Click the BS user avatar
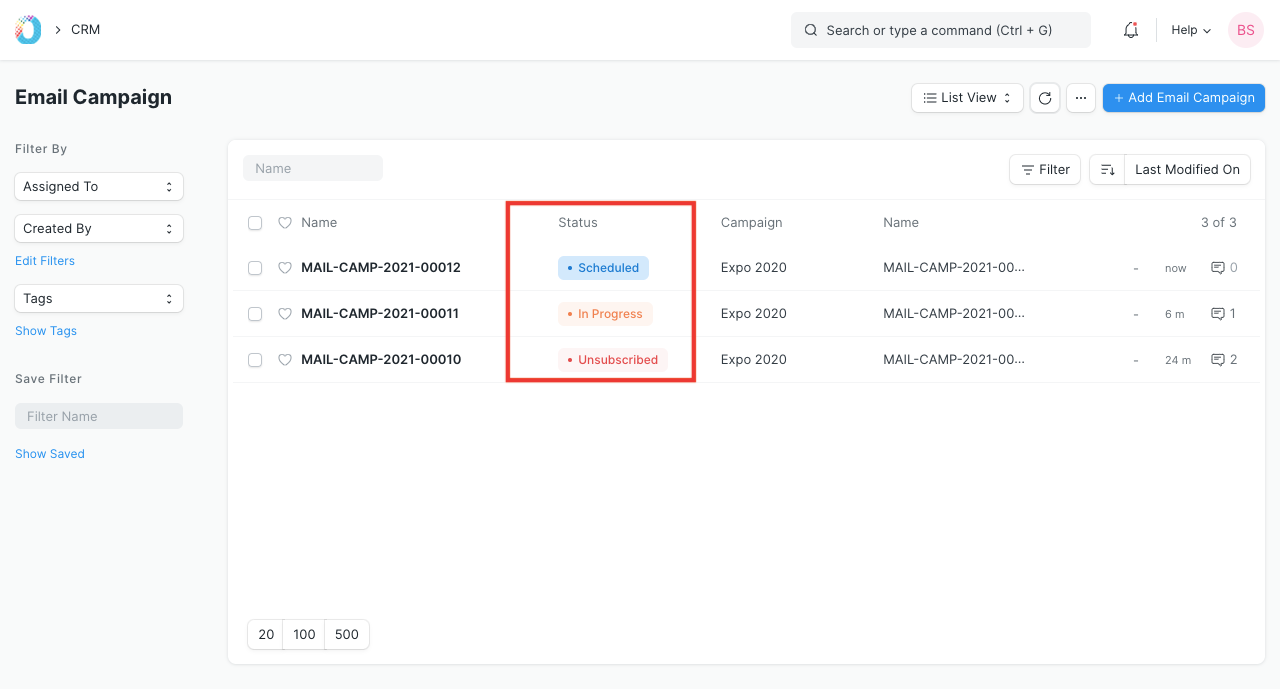 (x=1246, y=30)
